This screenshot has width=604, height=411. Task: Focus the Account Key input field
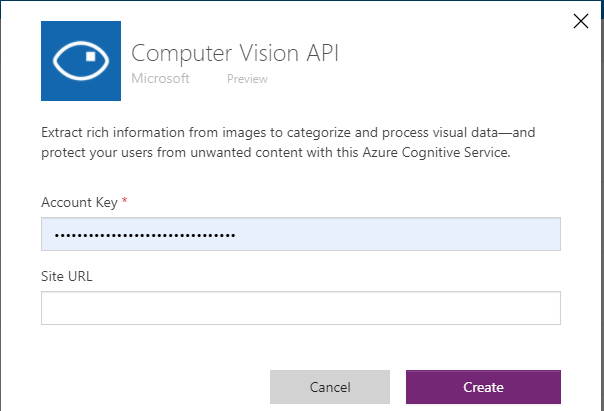300,235
